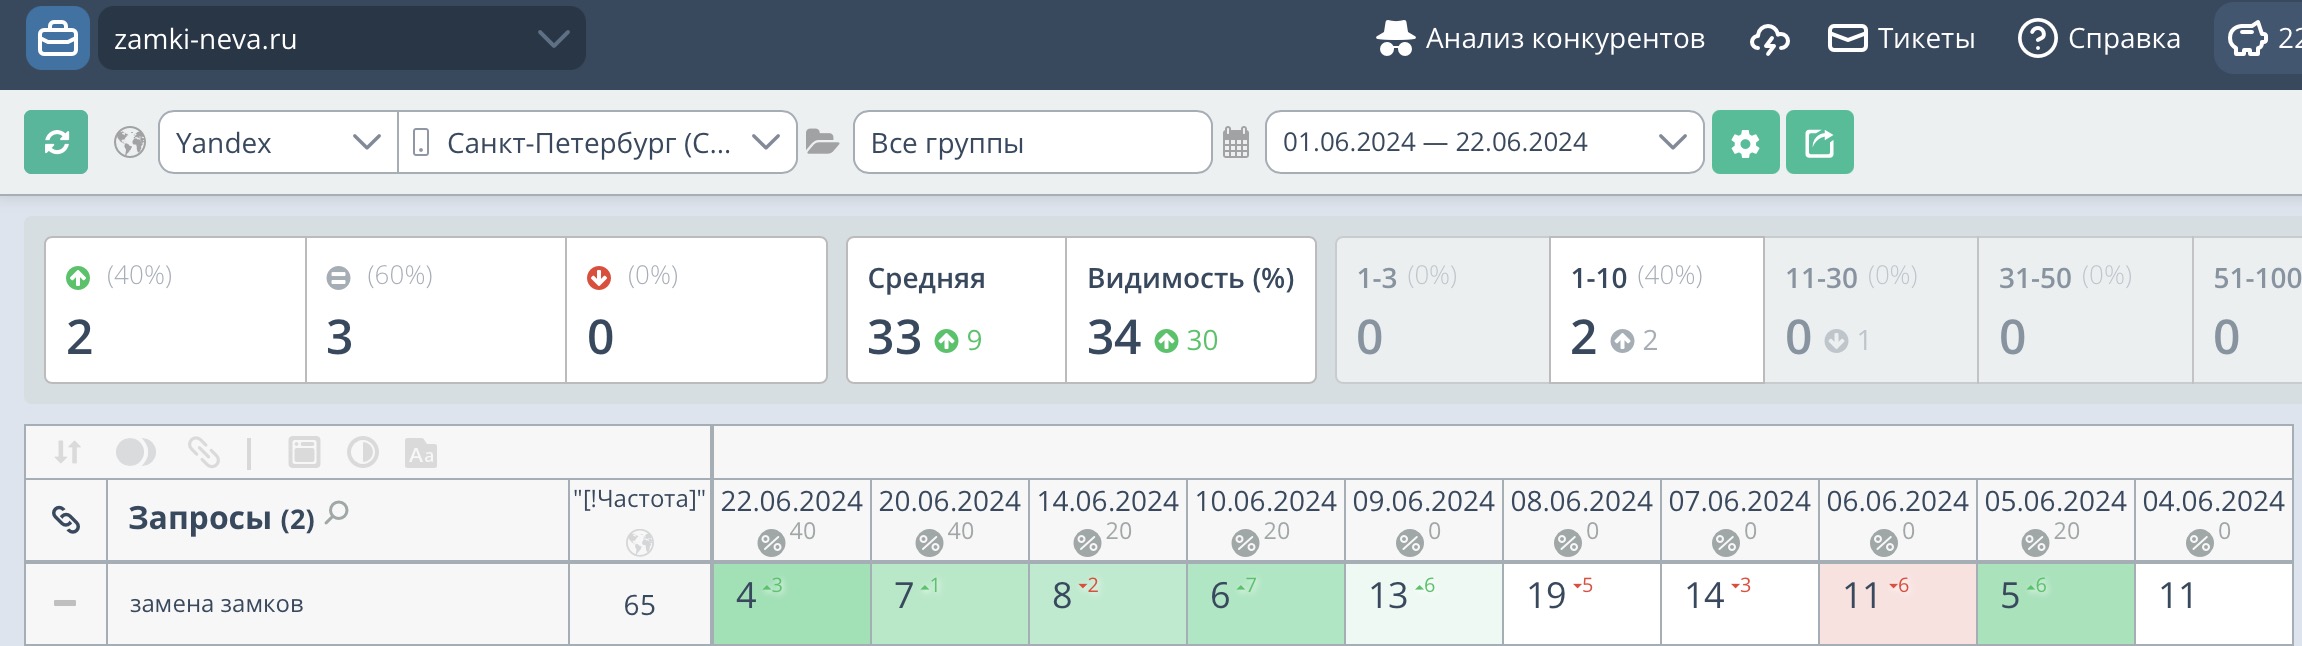
Task: Toggle the half-circle contrast icon
Action: tap(362, 453)
